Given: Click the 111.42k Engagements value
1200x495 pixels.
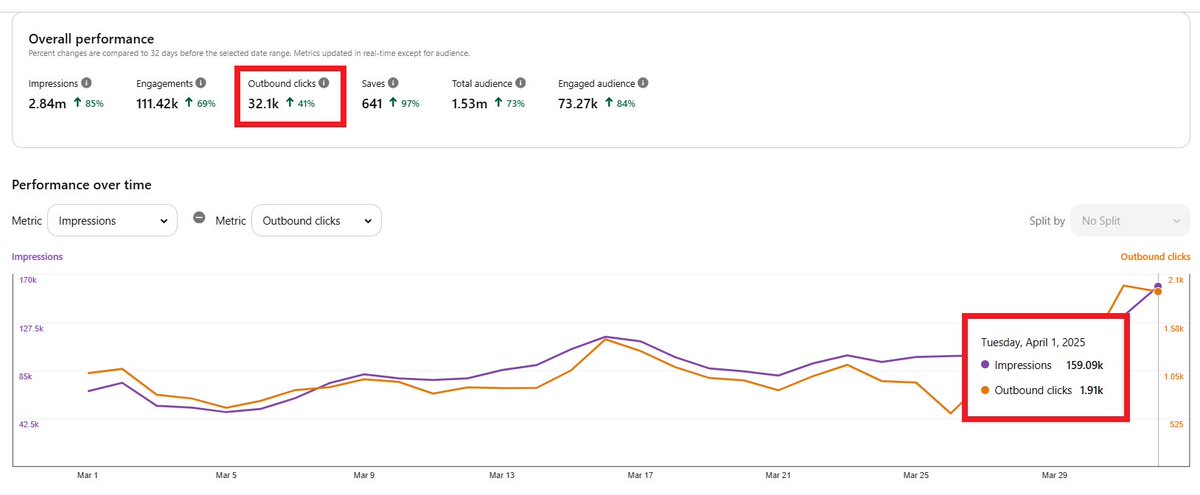Looking at the screenshot, I should click(x=158, y=103).
